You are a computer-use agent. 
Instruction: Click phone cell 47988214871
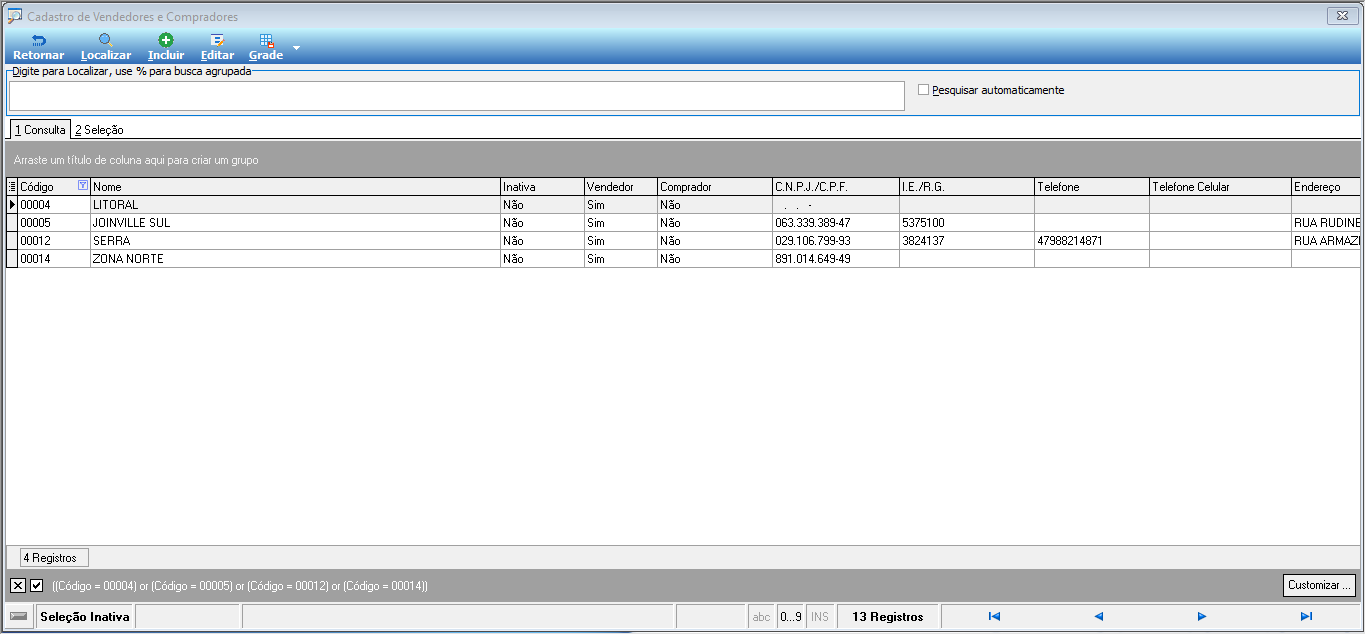(1092, 241)
